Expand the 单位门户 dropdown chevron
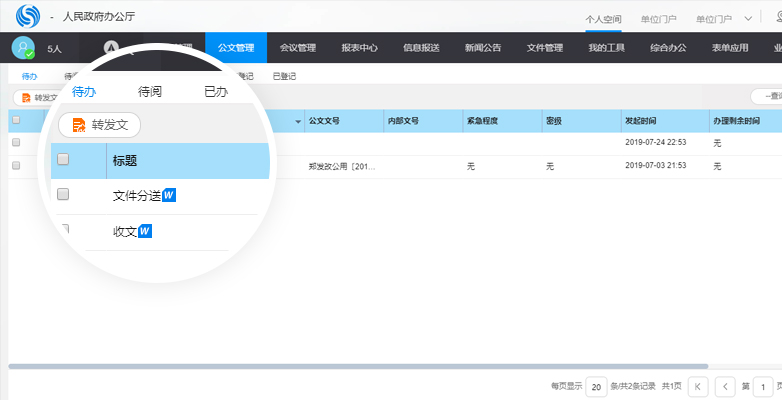Image resolution: width=782 pixels, height=400 pixels. [749, 18]
